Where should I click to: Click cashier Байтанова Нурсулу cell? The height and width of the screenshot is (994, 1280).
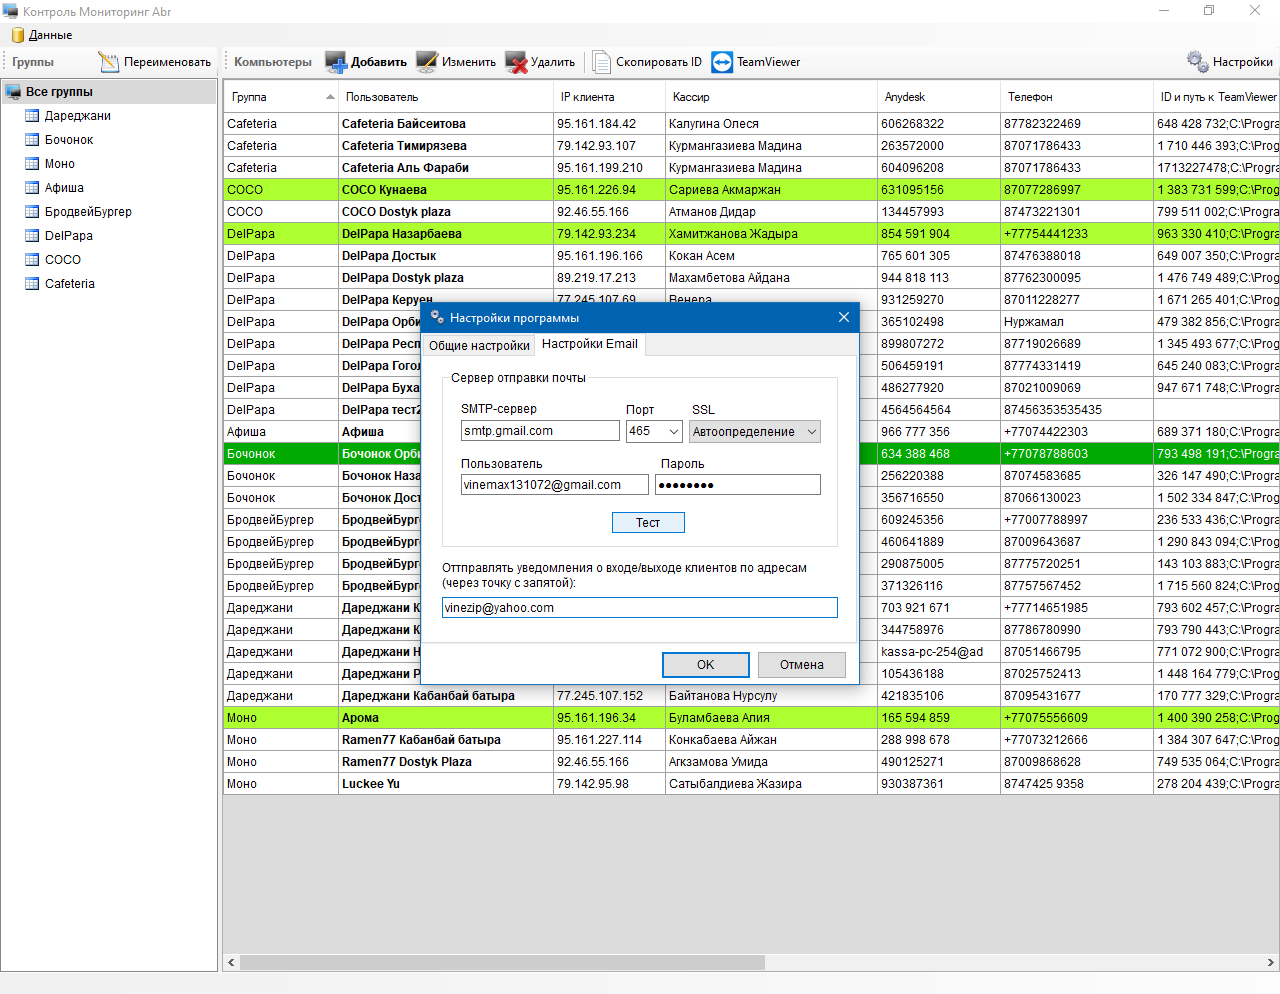[772, 696]
